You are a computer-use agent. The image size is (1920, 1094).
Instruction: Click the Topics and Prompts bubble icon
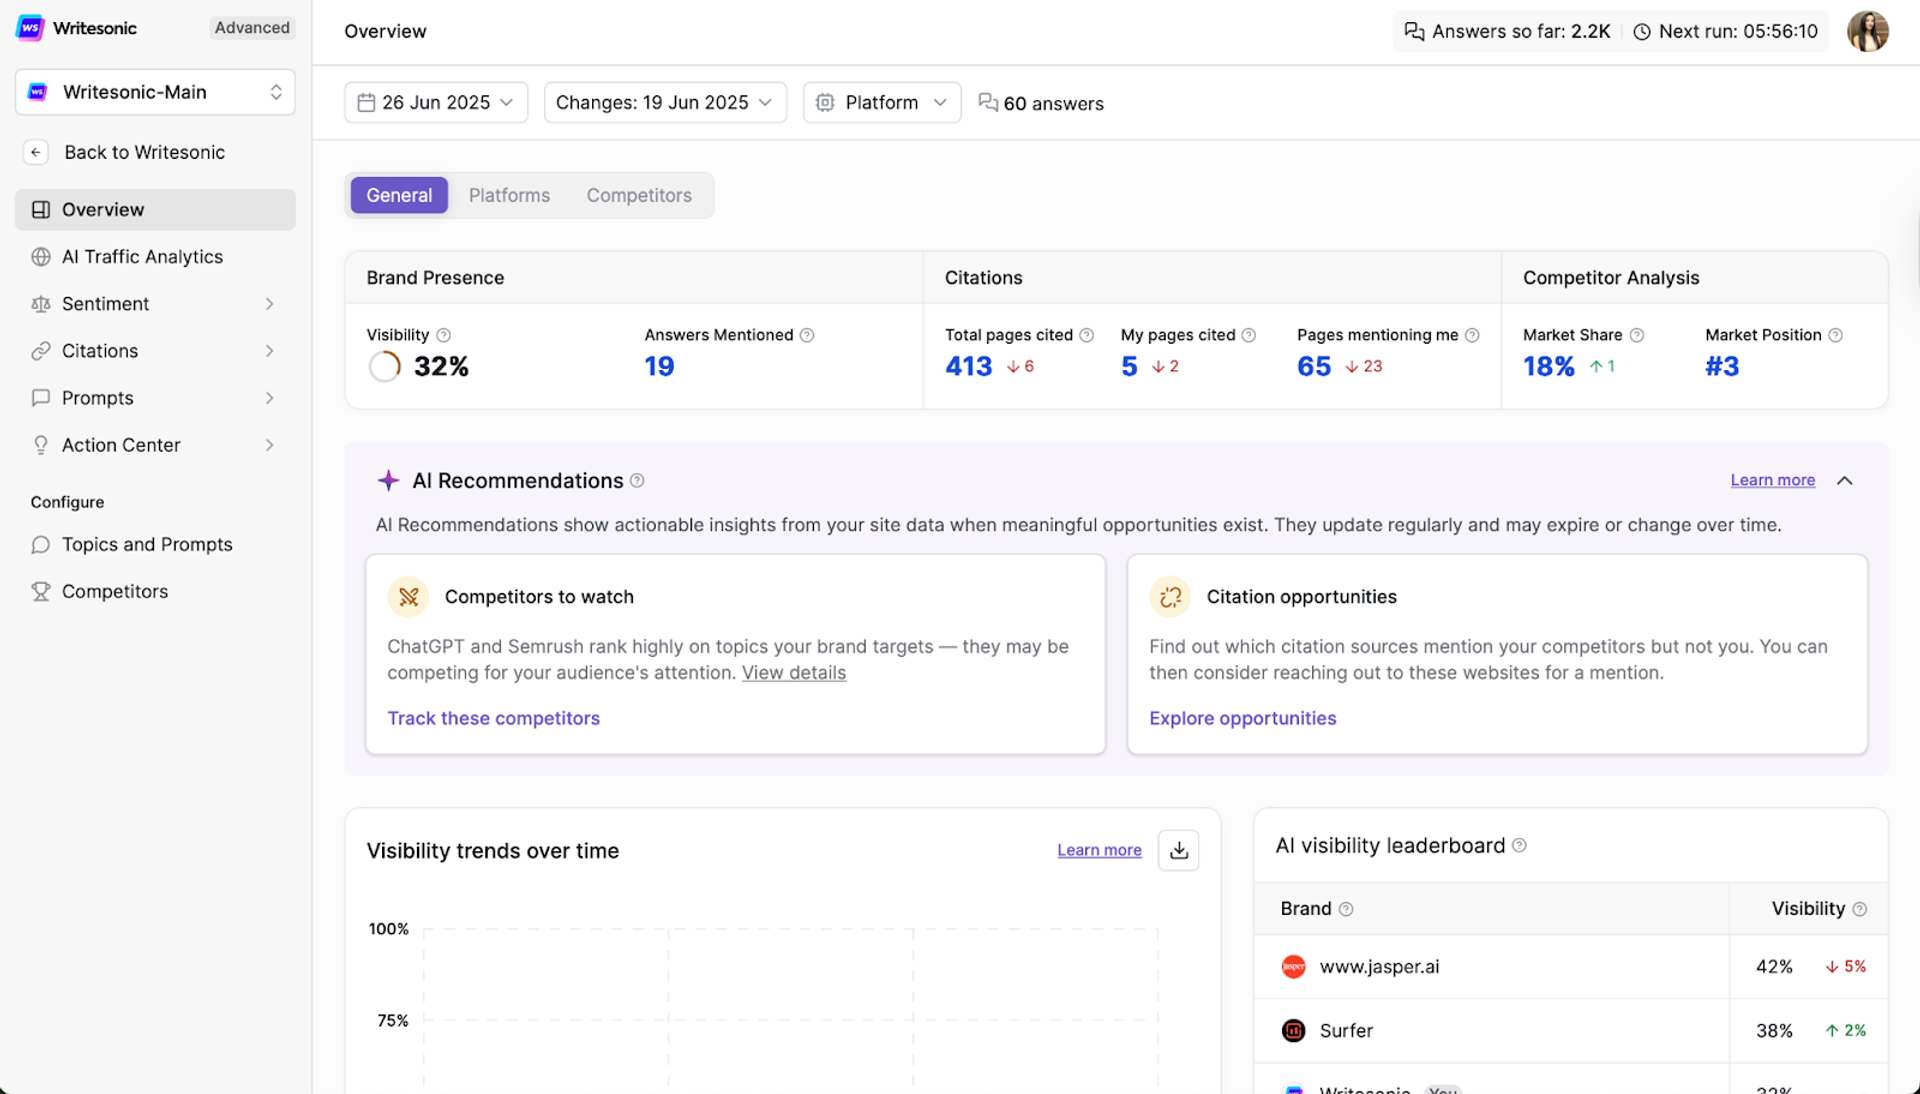41,544
